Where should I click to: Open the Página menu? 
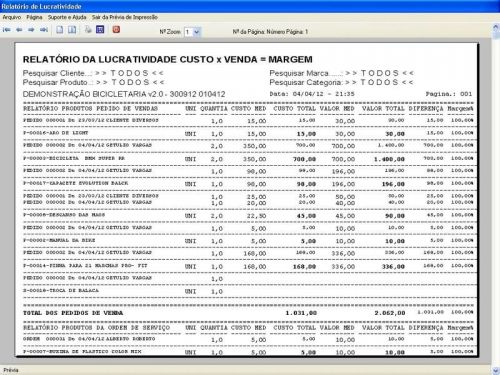click(34, 17)
